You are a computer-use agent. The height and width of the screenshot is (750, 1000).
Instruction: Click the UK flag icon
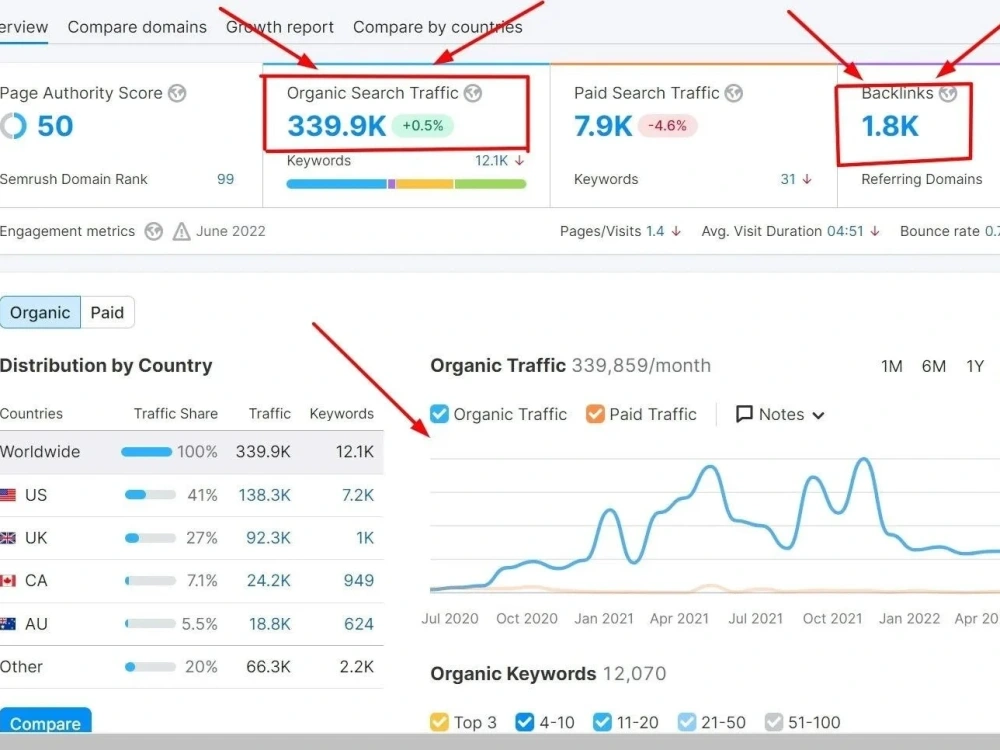[8, 538]
